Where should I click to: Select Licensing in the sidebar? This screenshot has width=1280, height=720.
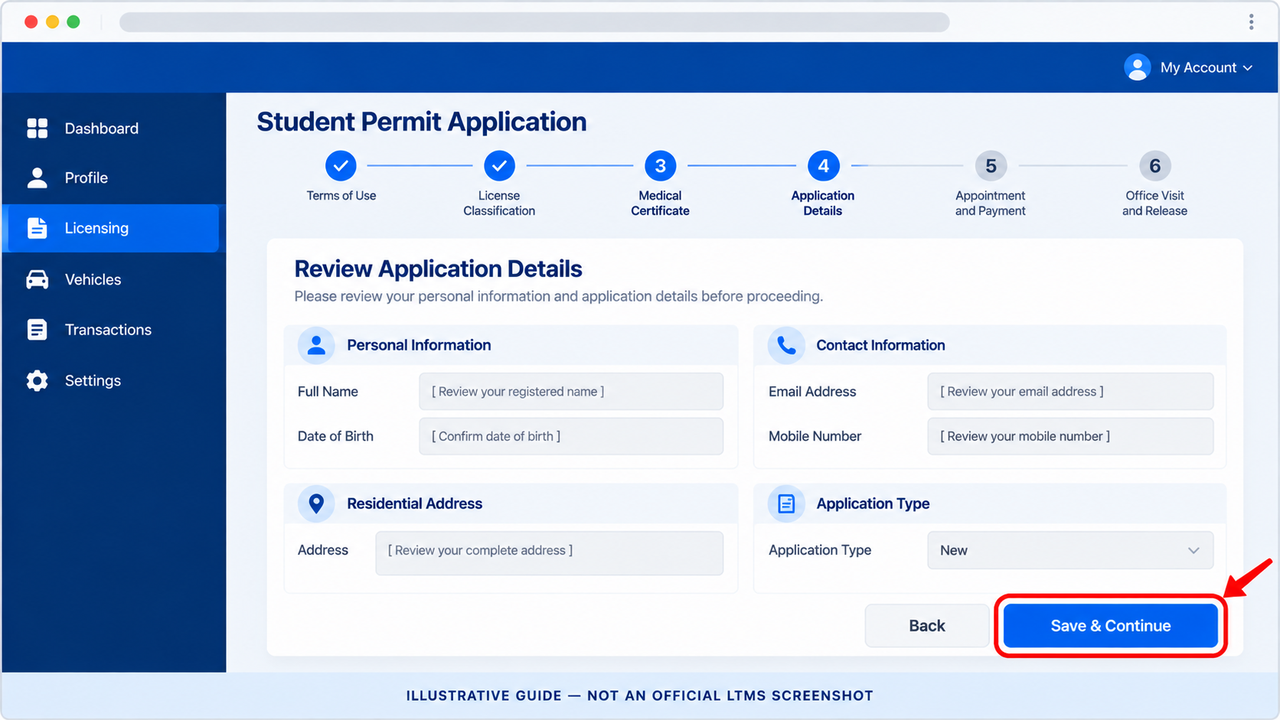(111, 228)
